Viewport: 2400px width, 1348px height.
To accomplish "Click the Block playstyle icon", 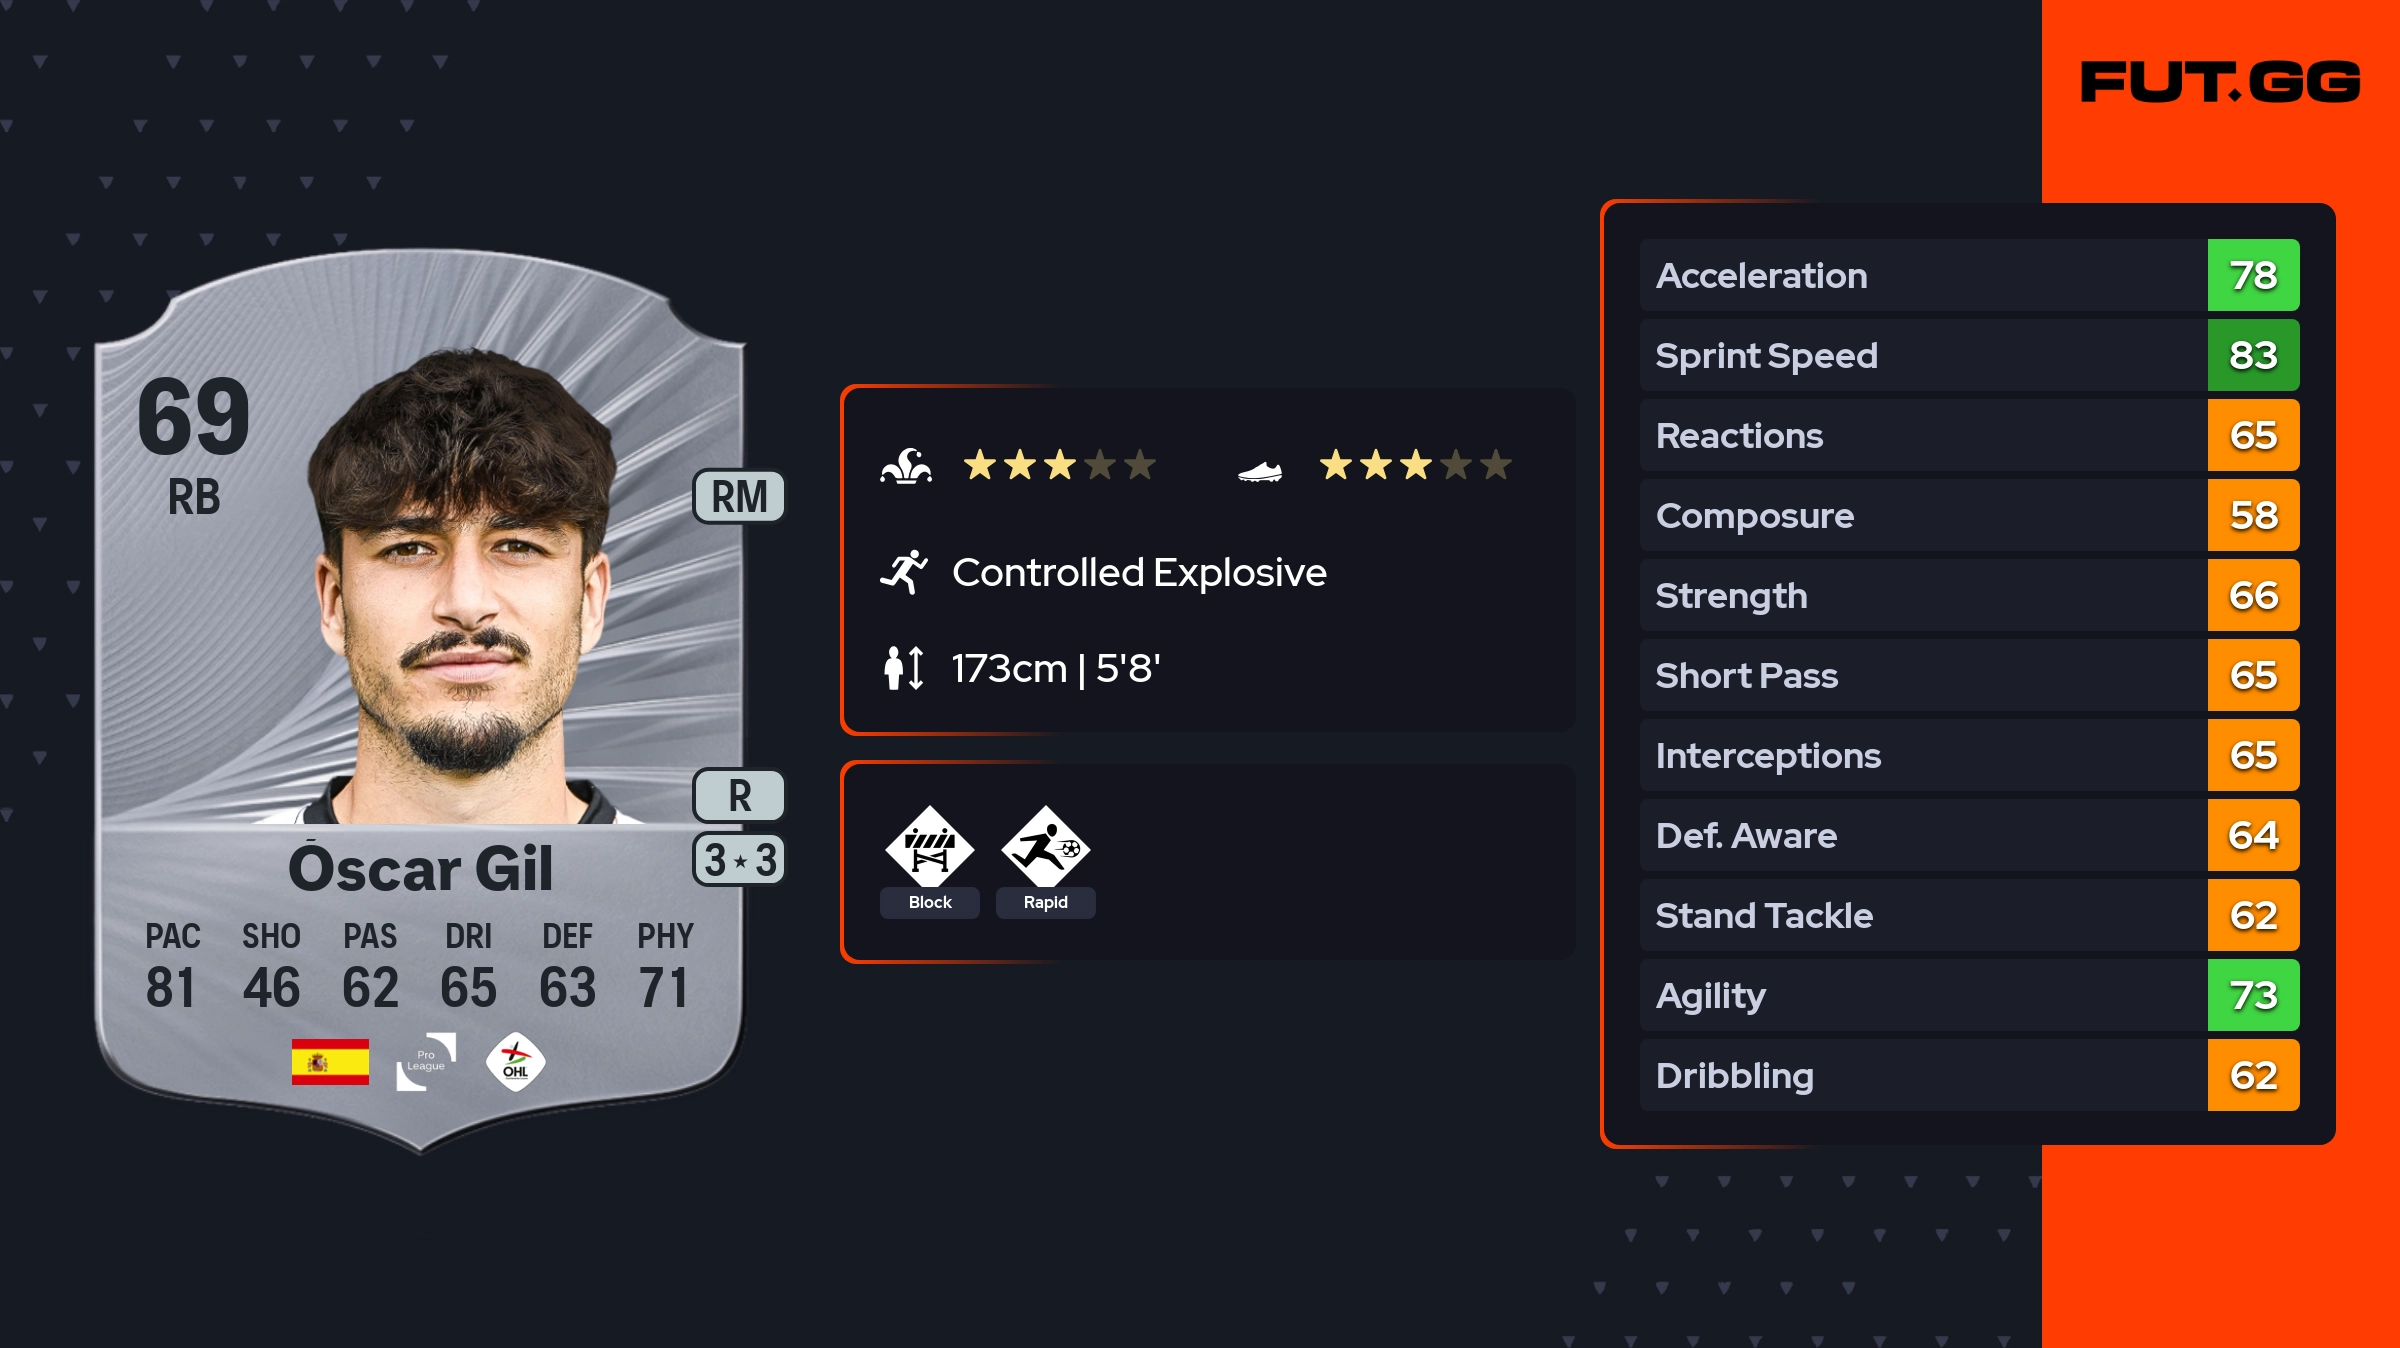I will click(929, 847).
